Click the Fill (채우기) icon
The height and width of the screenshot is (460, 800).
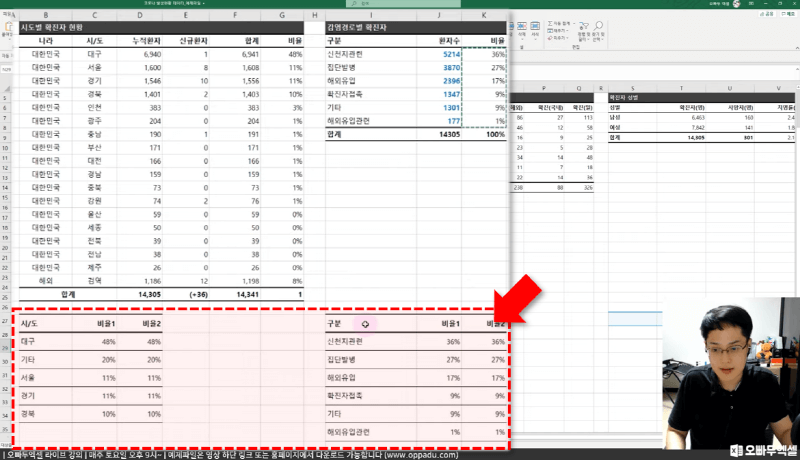pyautogui.click(x=550, y=30)
